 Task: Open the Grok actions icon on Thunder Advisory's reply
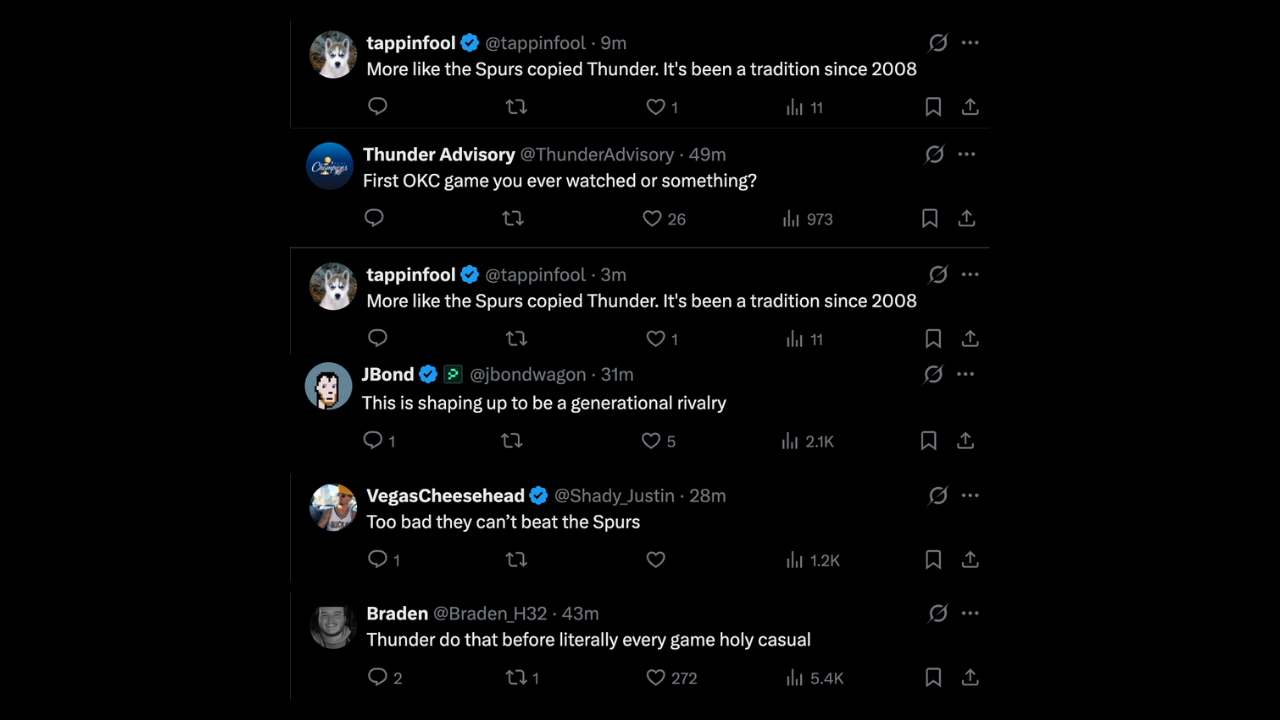pyautogui.click(x=933, y=154)
